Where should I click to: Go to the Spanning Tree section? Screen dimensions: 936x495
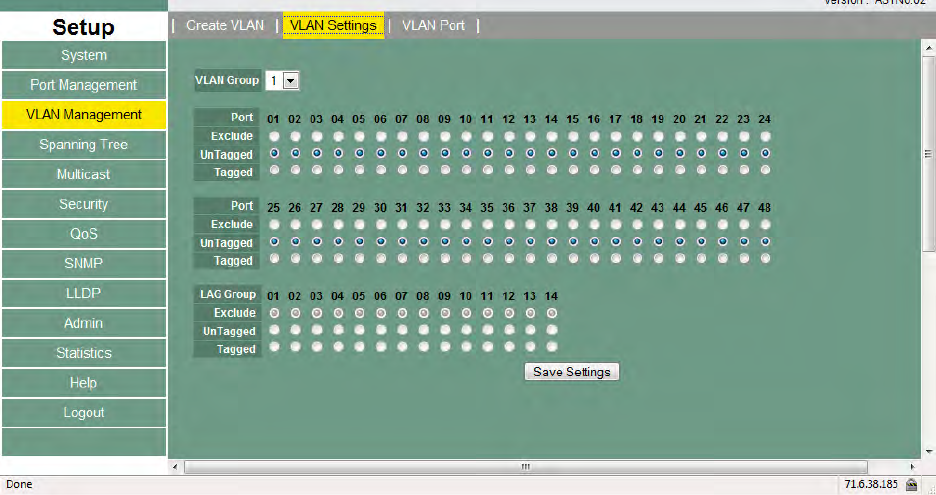83,145
